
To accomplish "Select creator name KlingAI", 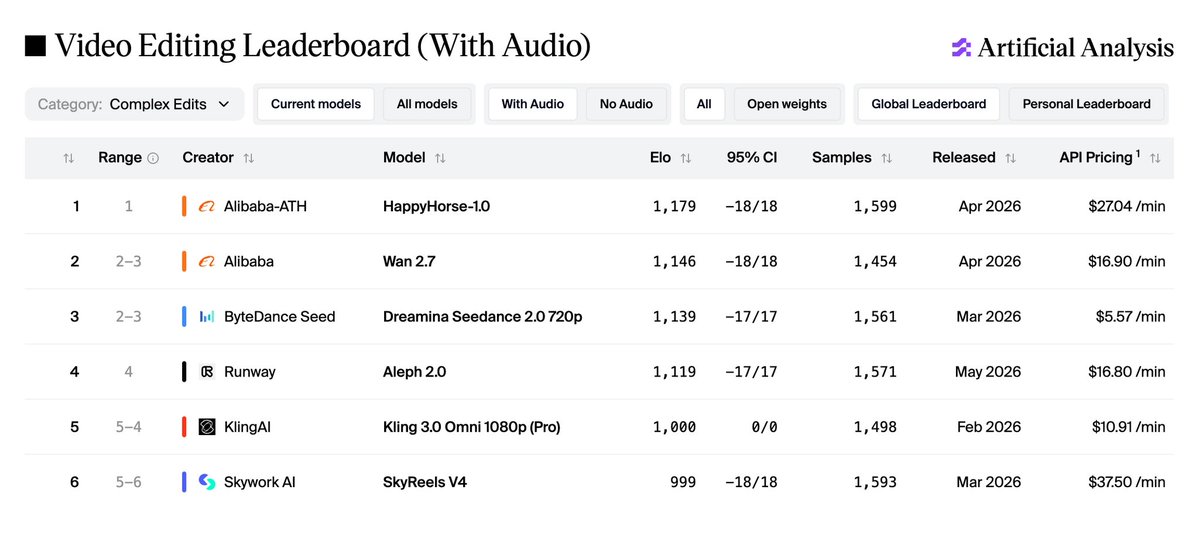I will [247, 427].
